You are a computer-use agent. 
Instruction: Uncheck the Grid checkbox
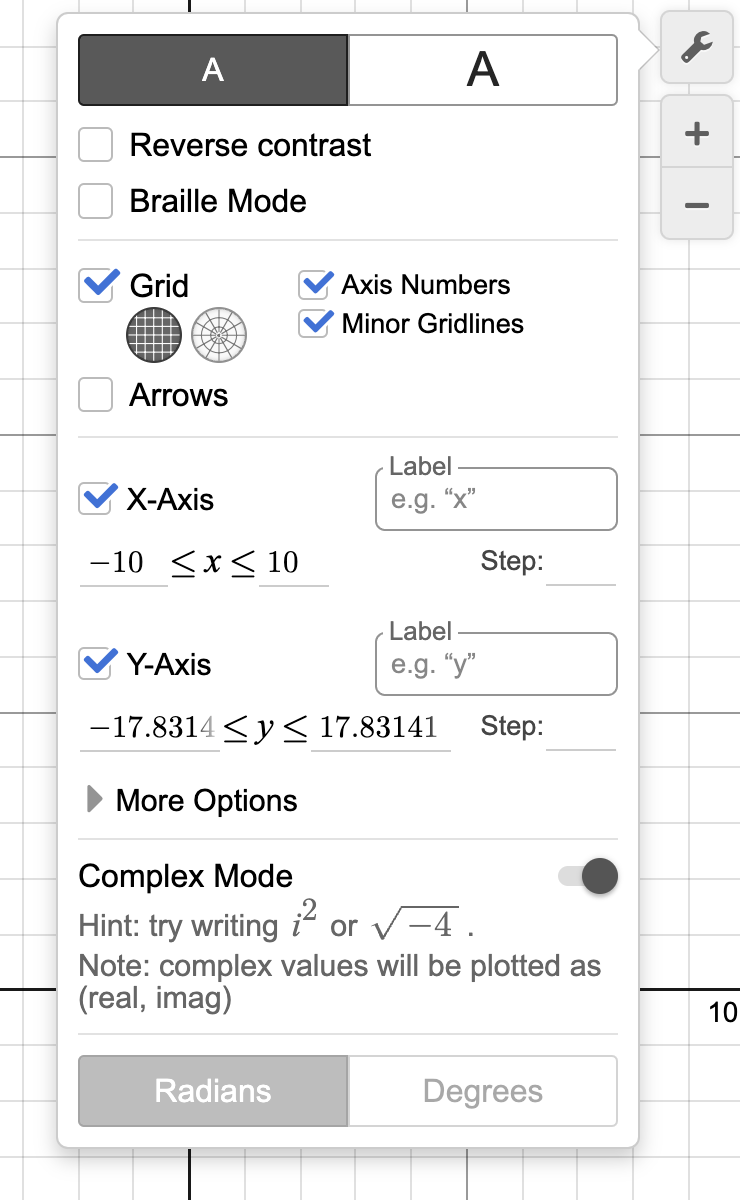point(95,285)
